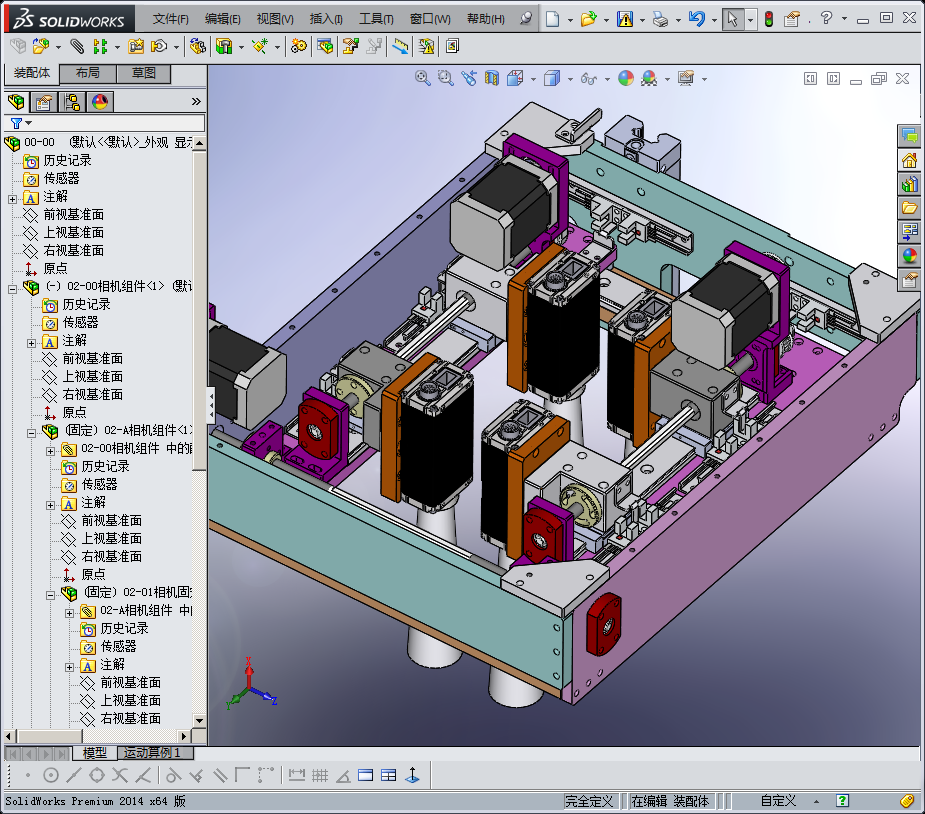
Task: Collapse the (固定) 02-A相机组件 node
Action: pyautogui.click(x=31, y=433)
